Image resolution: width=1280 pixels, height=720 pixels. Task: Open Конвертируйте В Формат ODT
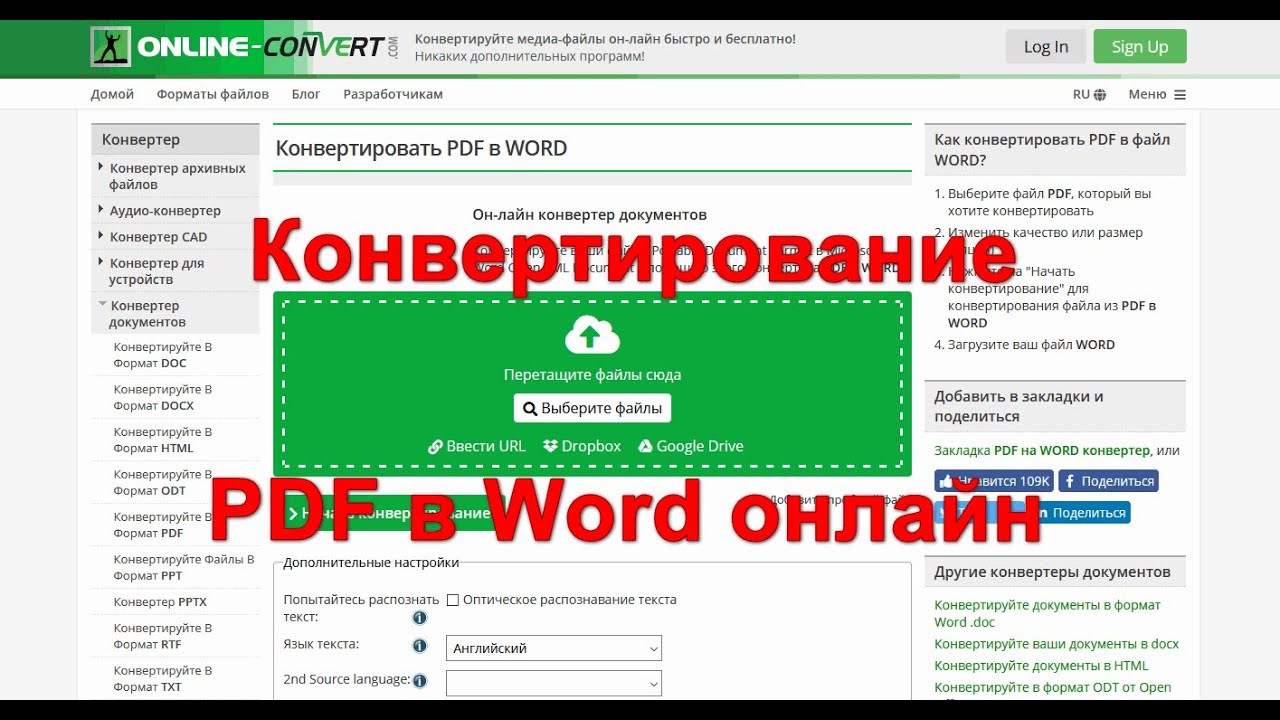click(163, 482)
